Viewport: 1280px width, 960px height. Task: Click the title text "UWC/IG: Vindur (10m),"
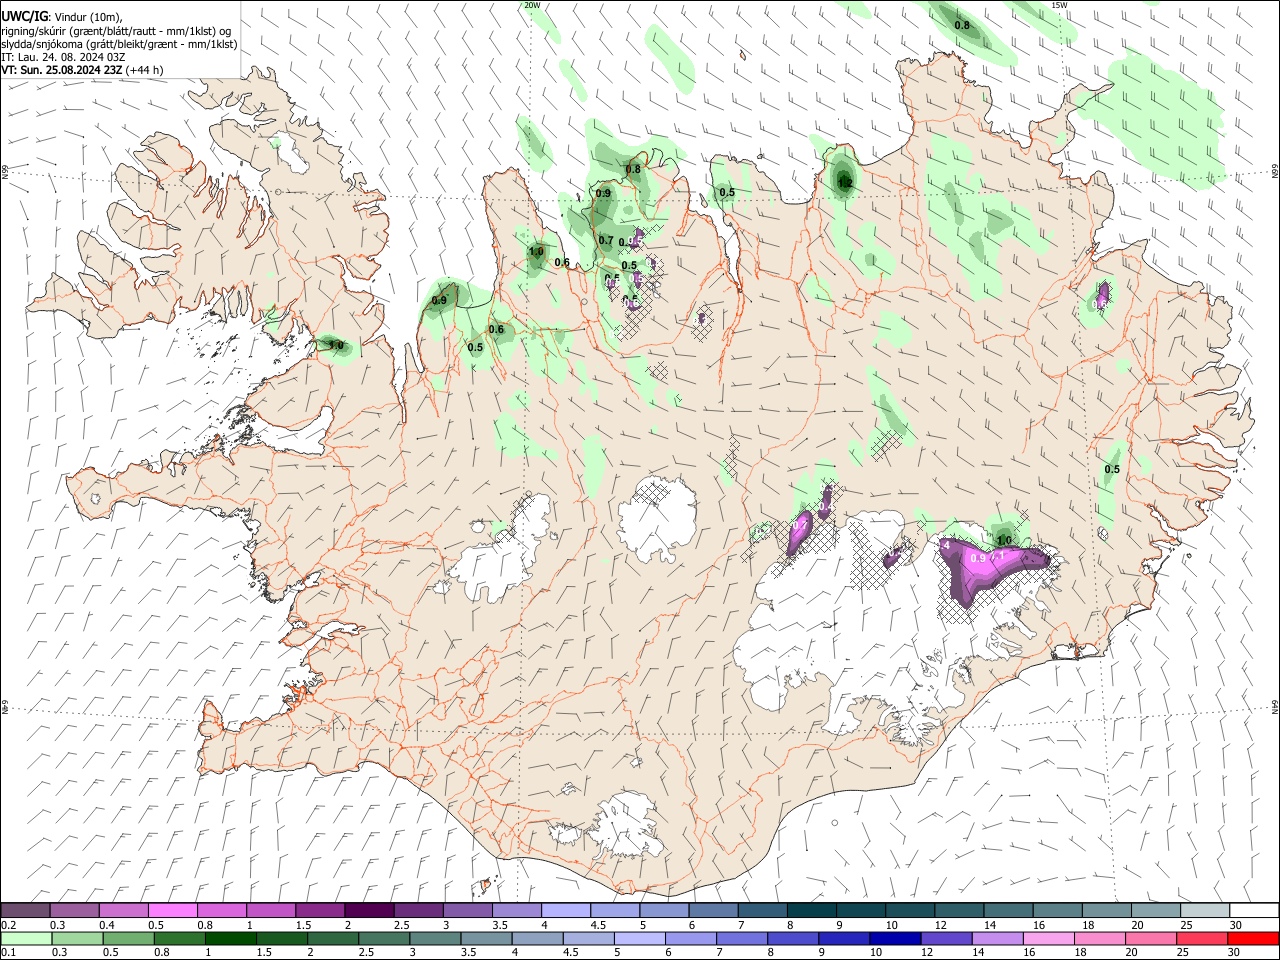point(62,15)
